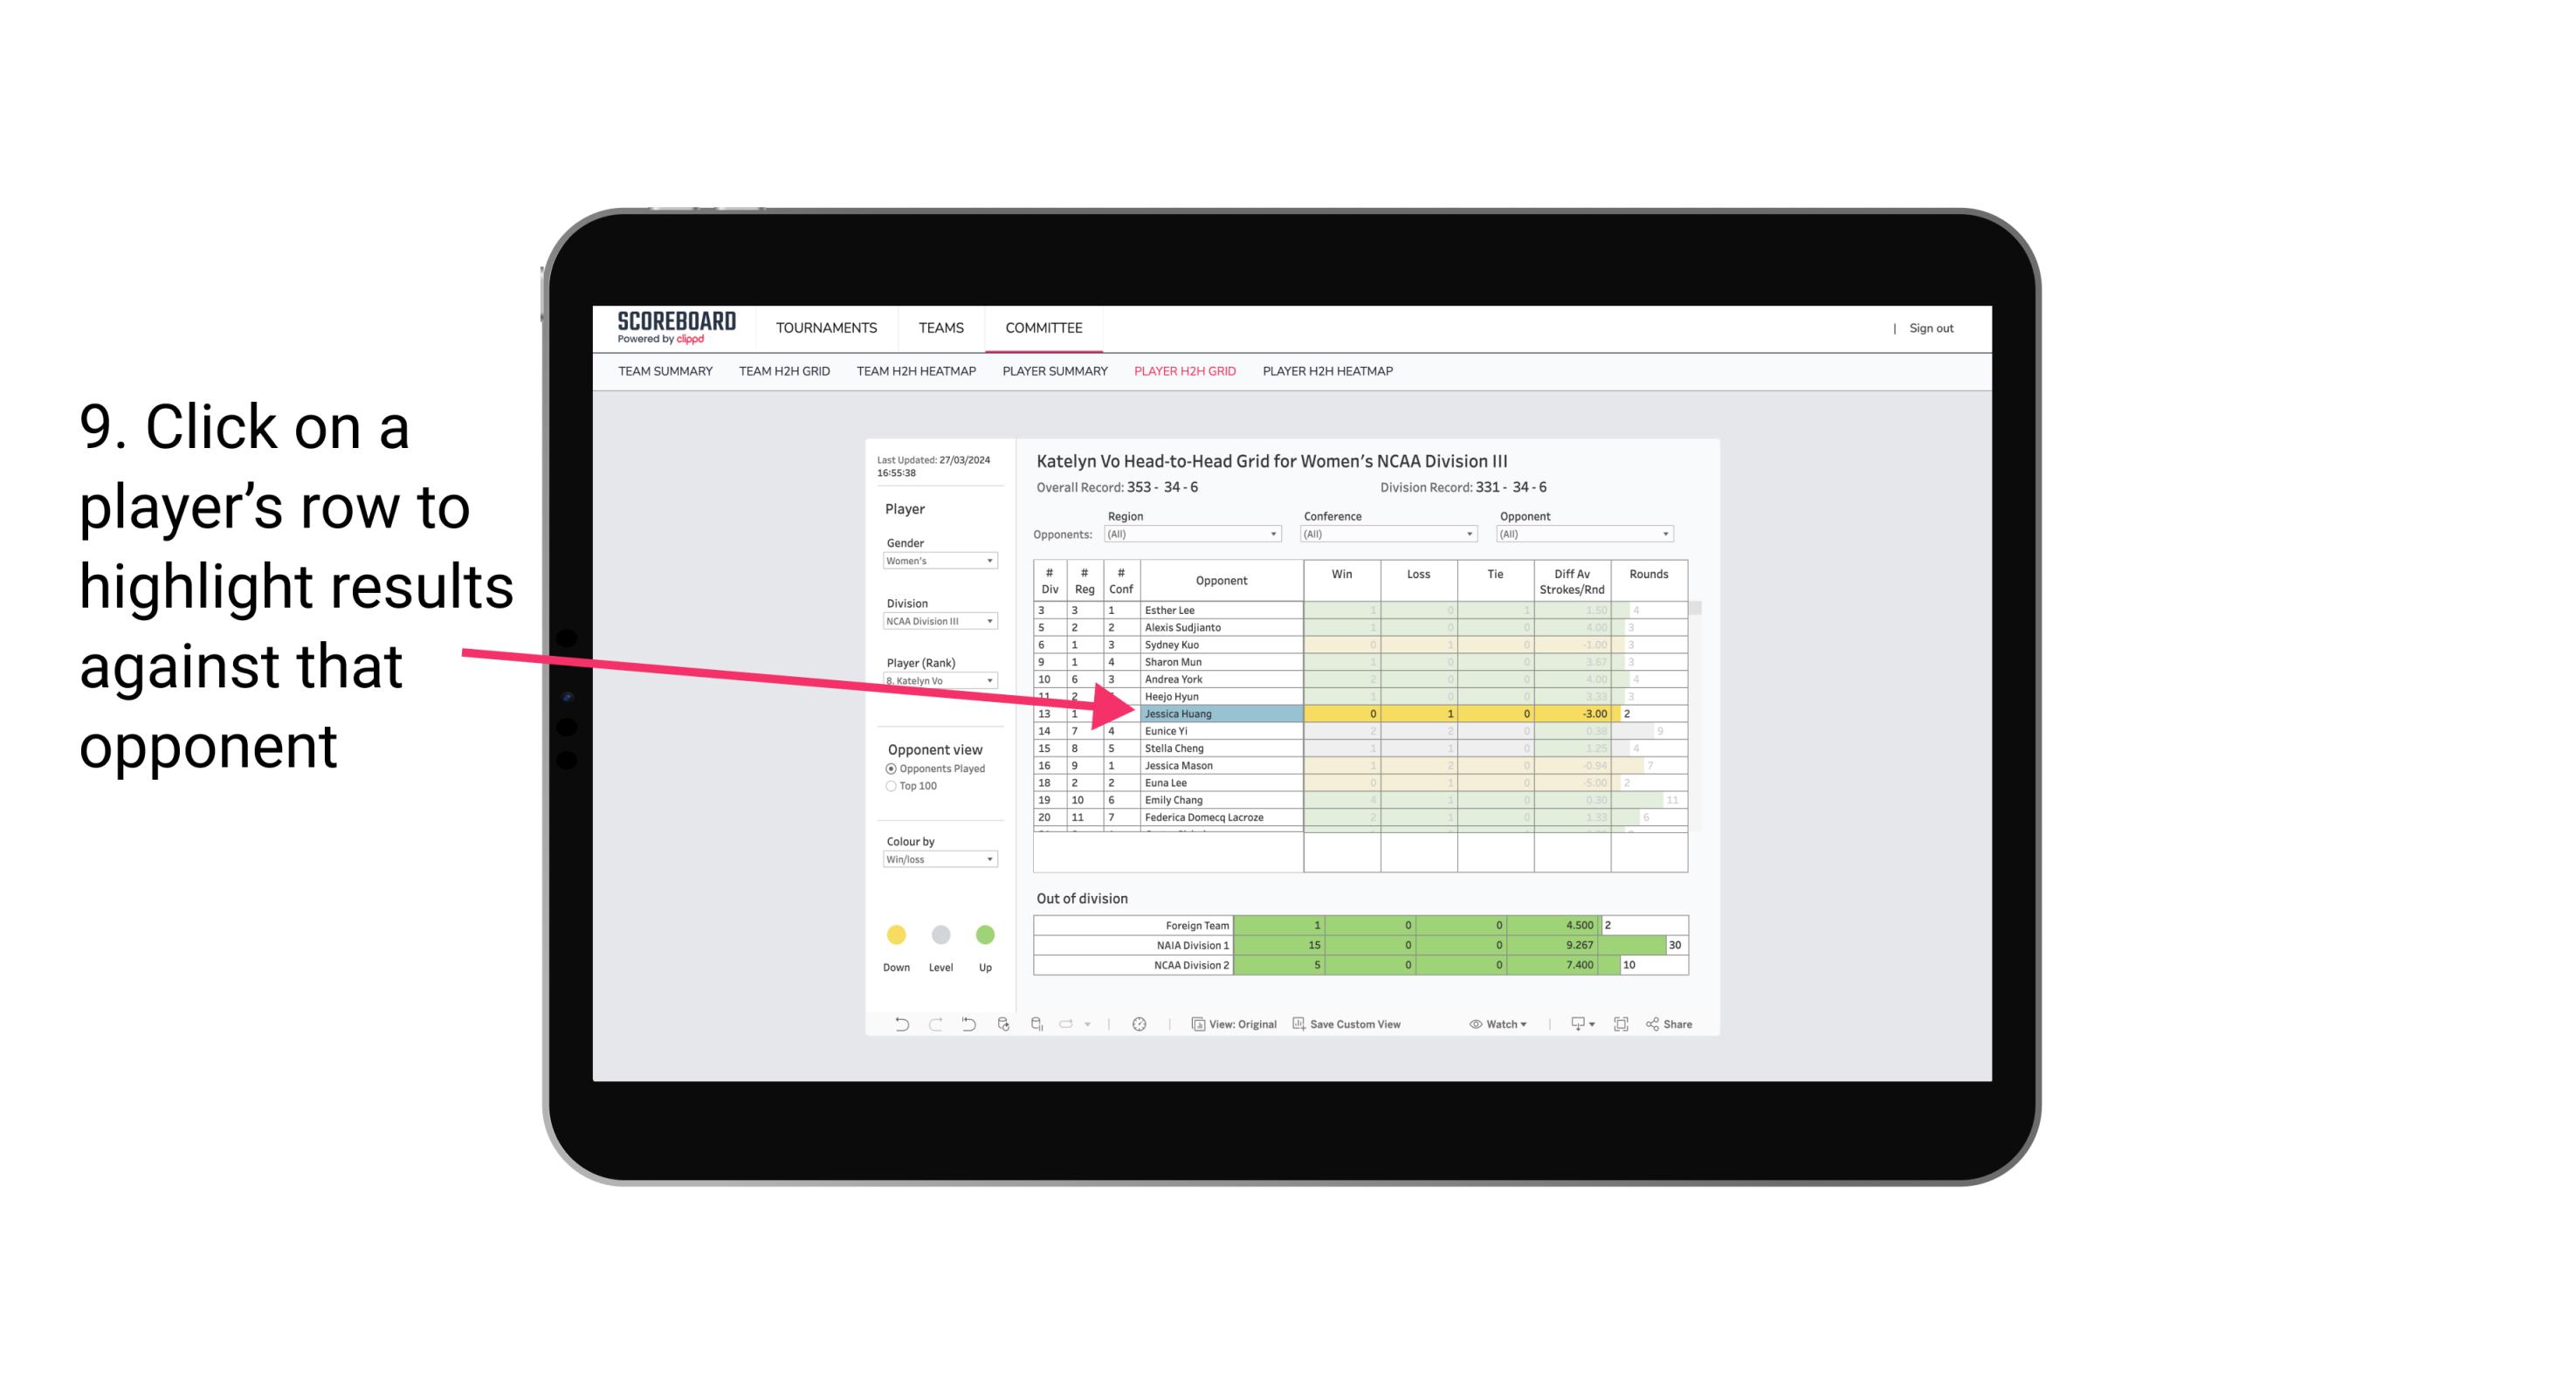Click Jessica Huang row to highlight
2576x1386 pixels.
(x=1213, y=714)
